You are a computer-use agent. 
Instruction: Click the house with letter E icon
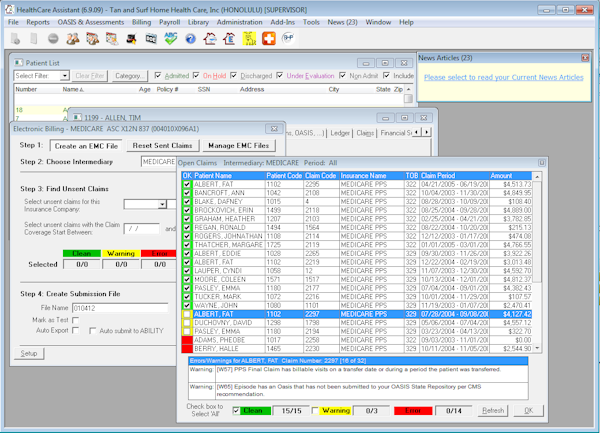click(x=229, y=39)
